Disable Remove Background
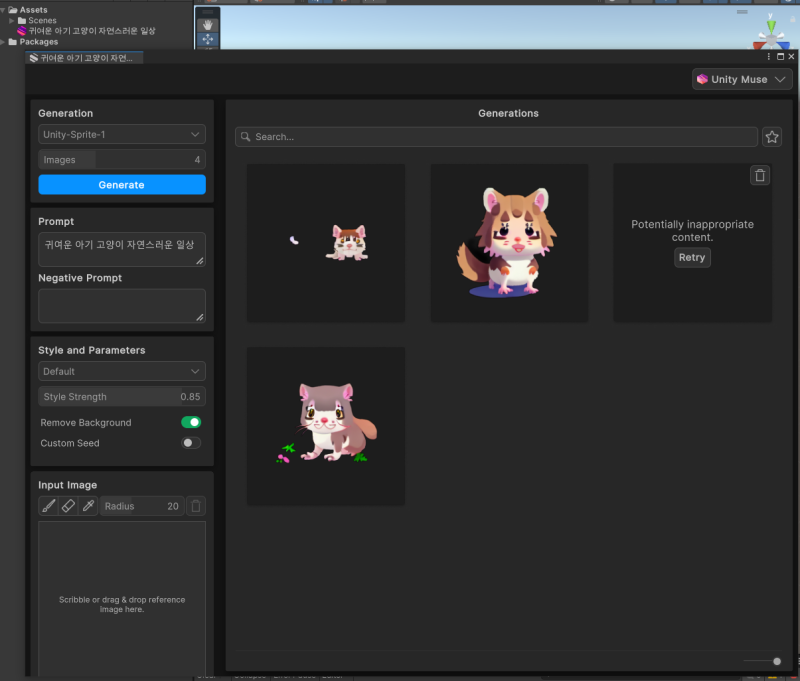This screenshot has width=800, height=681. click(x=190, y=422)
